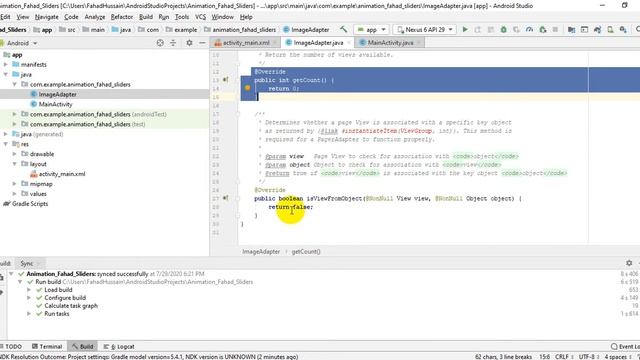Expand the Run tasks node
The width and height of the screenshot is (640, 360).
[29, 313]
